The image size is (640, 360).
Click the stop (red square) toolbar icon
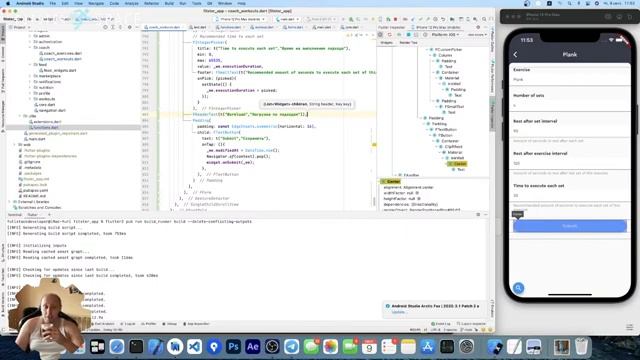tap(395, 19)
